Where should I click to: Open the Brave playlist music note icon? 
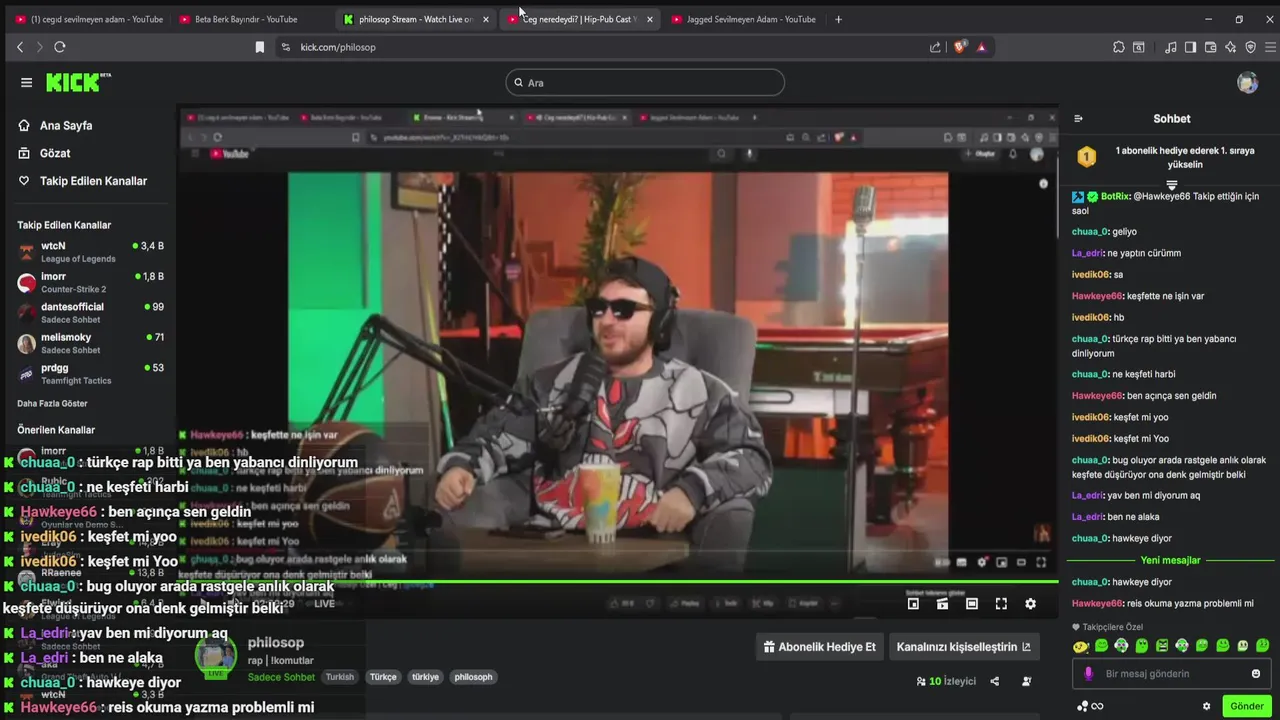(1170, 47)
